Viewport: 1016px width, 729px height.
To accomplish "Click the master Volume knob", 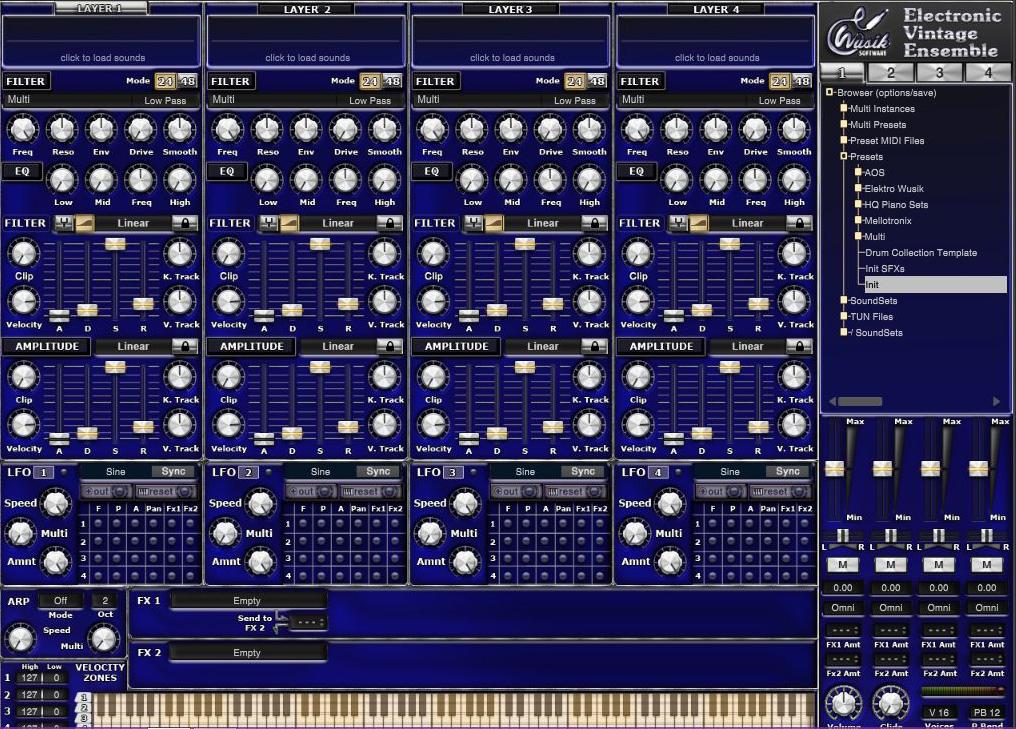I will (x=844, y=704).
